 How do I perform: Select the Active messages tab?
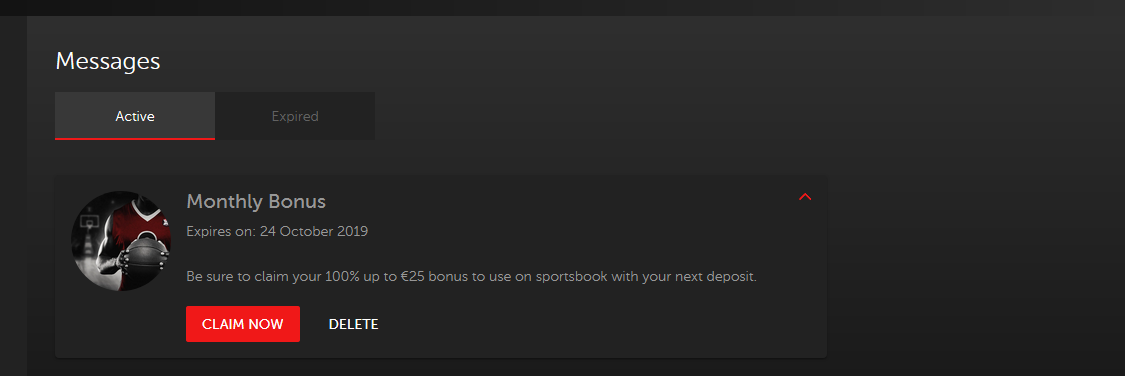(135, 116)
